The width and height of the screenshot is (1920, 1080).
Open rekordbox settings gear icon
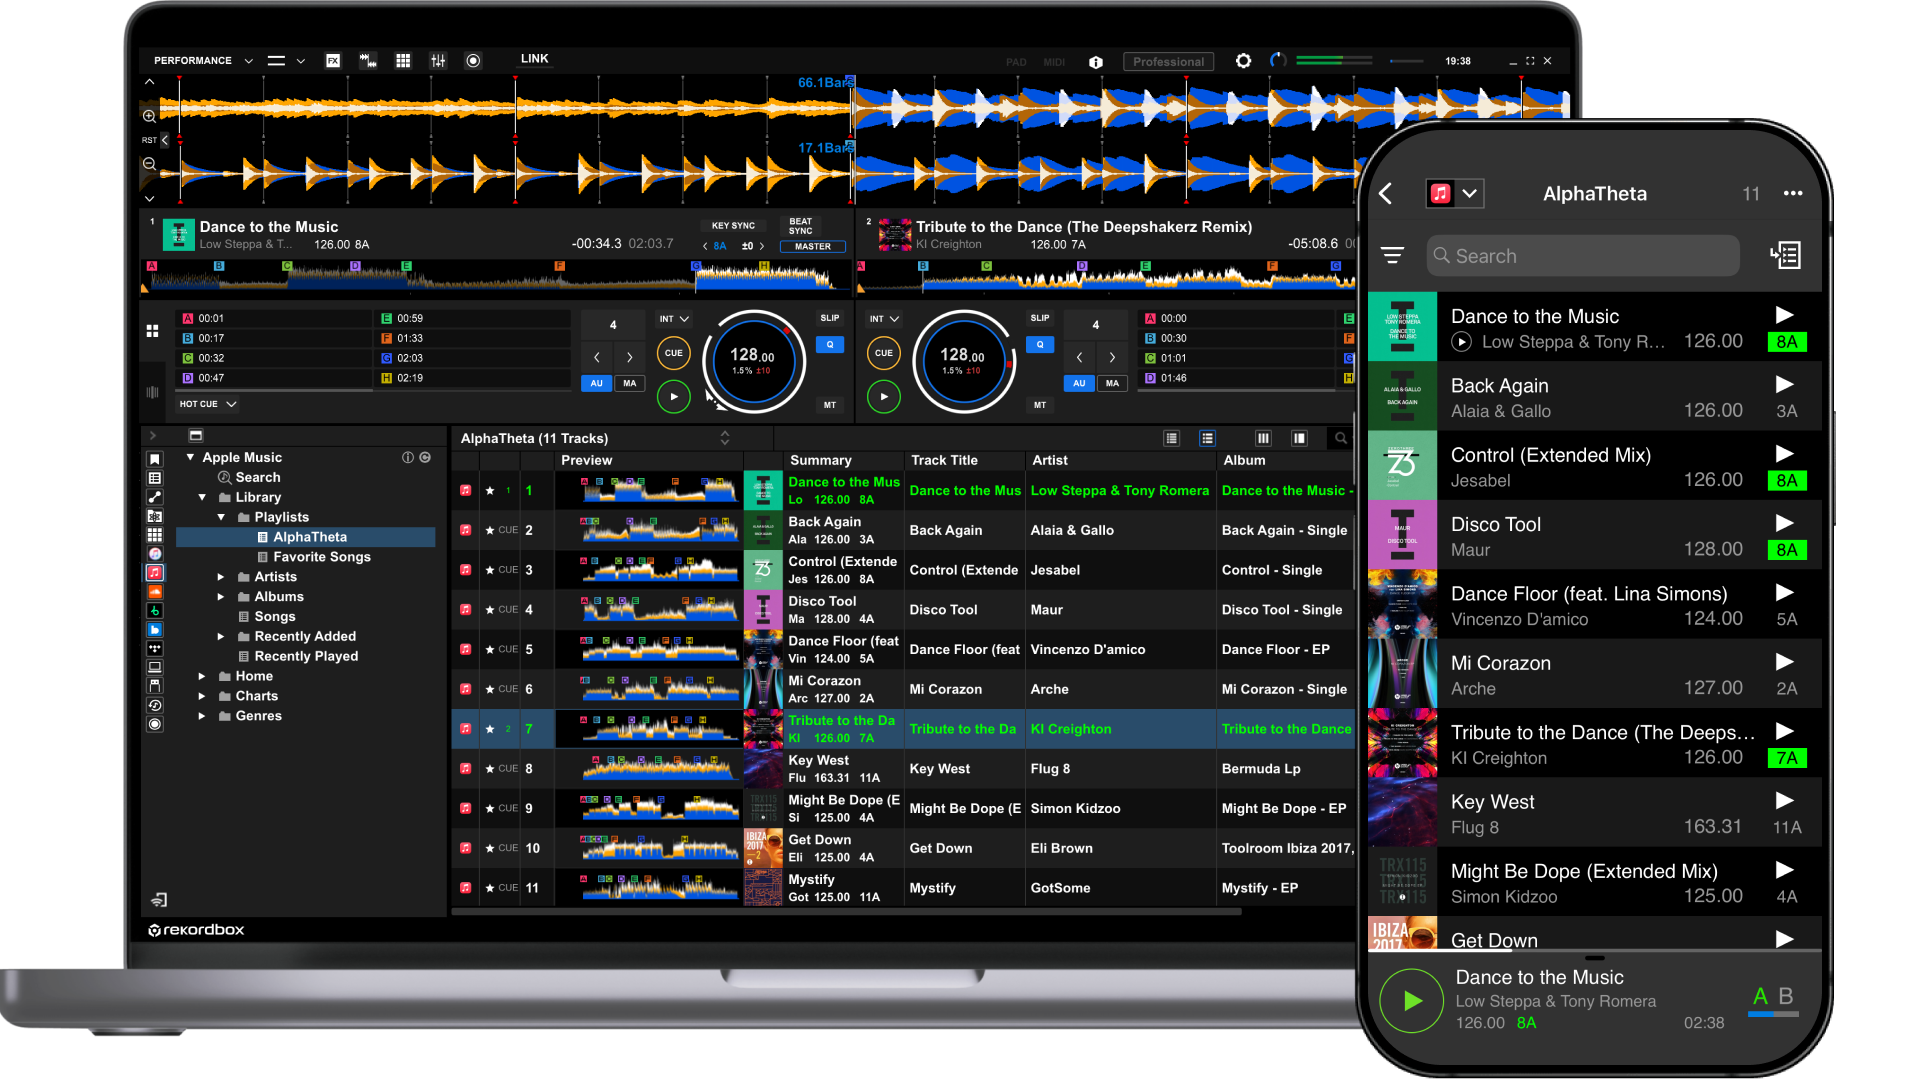click(x=1243, y=61)
